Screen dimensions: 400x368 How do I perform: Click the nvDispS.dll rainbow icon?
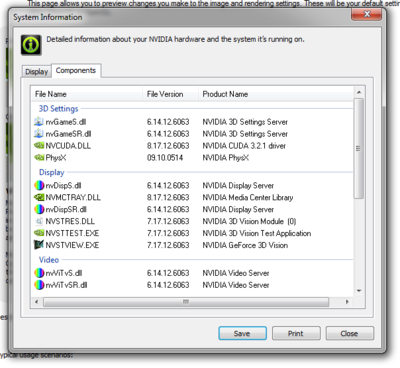coord(39,185)
